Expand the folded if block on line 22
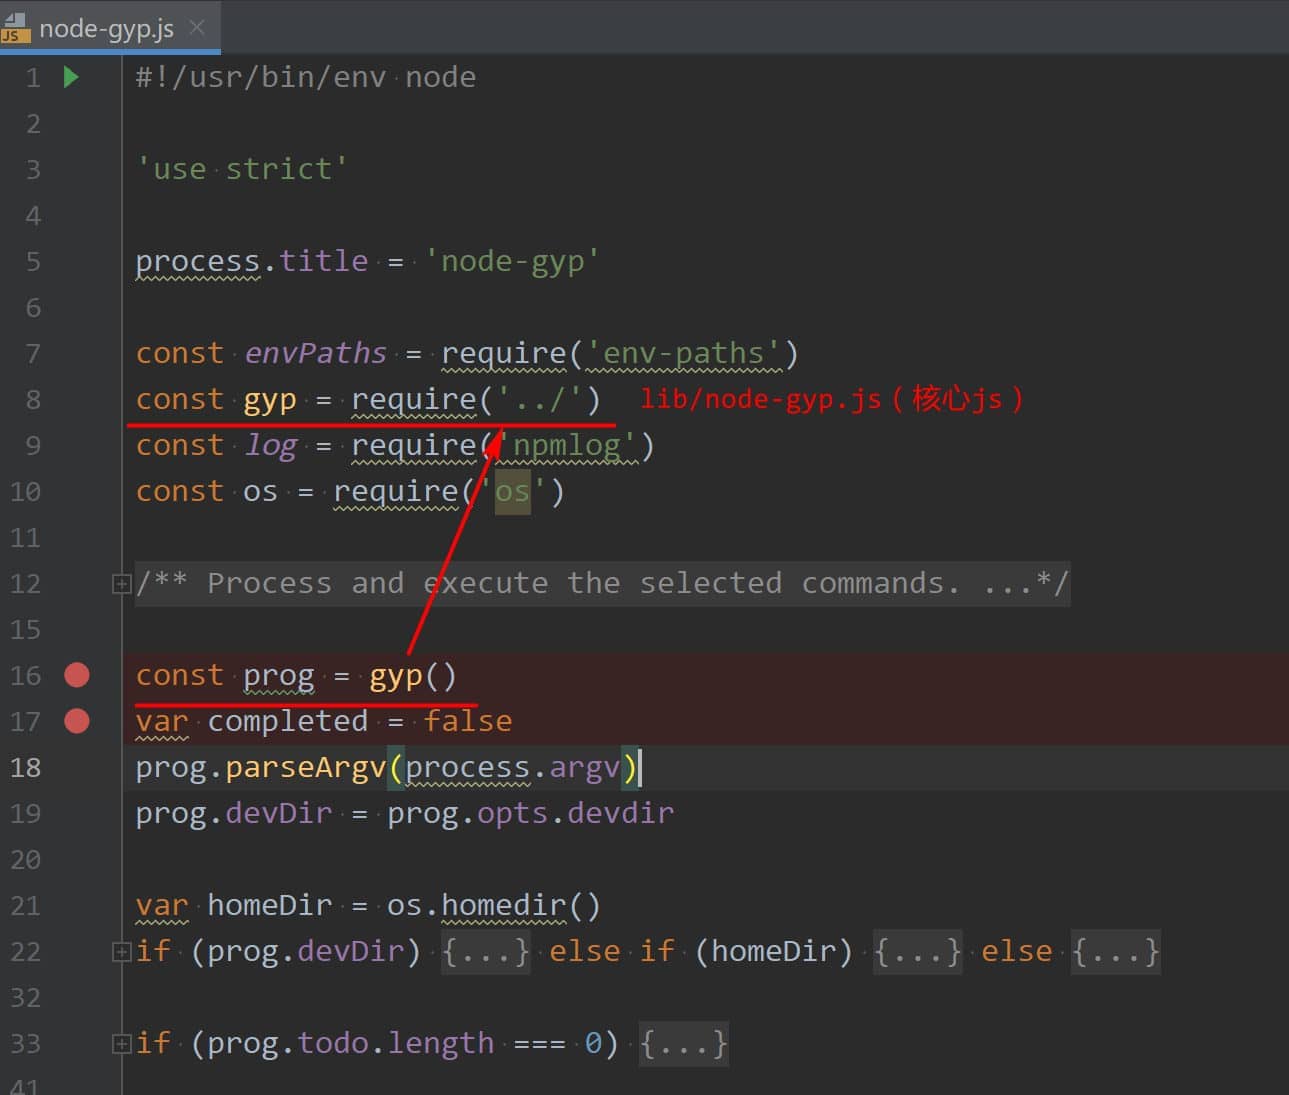 (121, 952)
